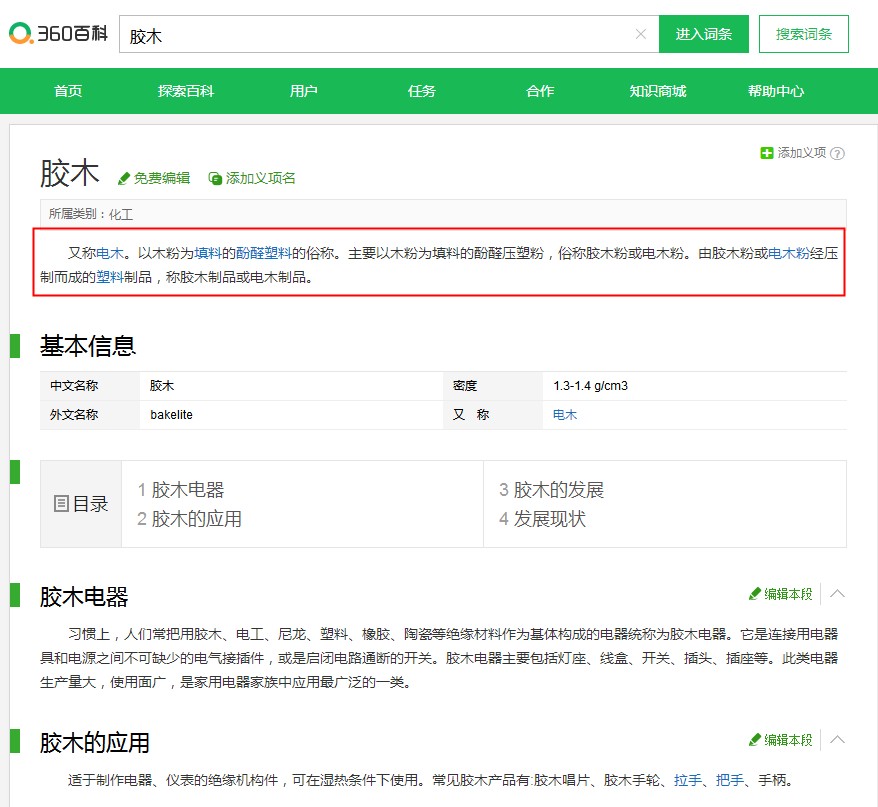Viewport: 878px width, 807px height.
Task: Click the question mark help icon near 添加义项
Action: point(837,153)
